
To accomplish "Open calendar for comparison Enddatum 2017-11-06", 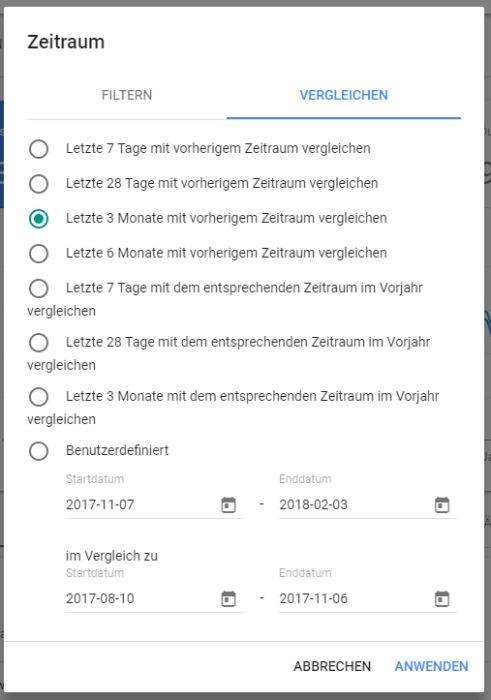I will [442, 599].
